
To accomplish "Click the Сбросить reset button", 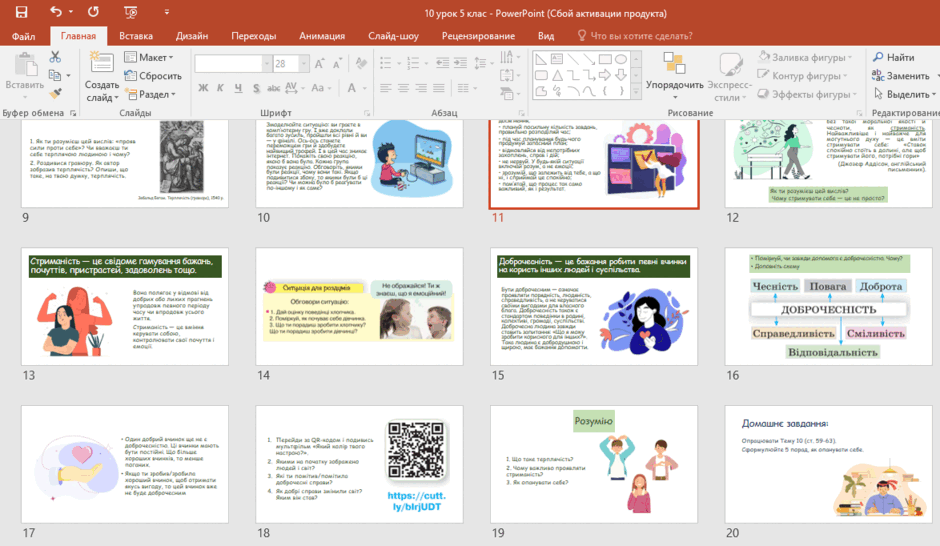I will pos(153,76).
